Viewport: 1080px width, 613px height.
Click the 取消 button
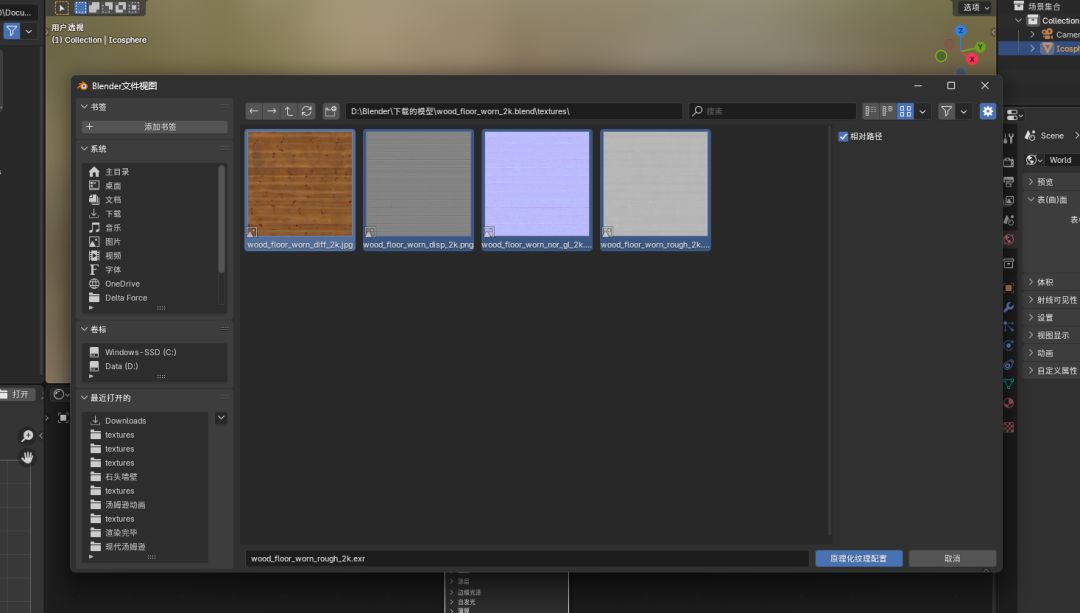pyautogui.click(x=951, y=558)
